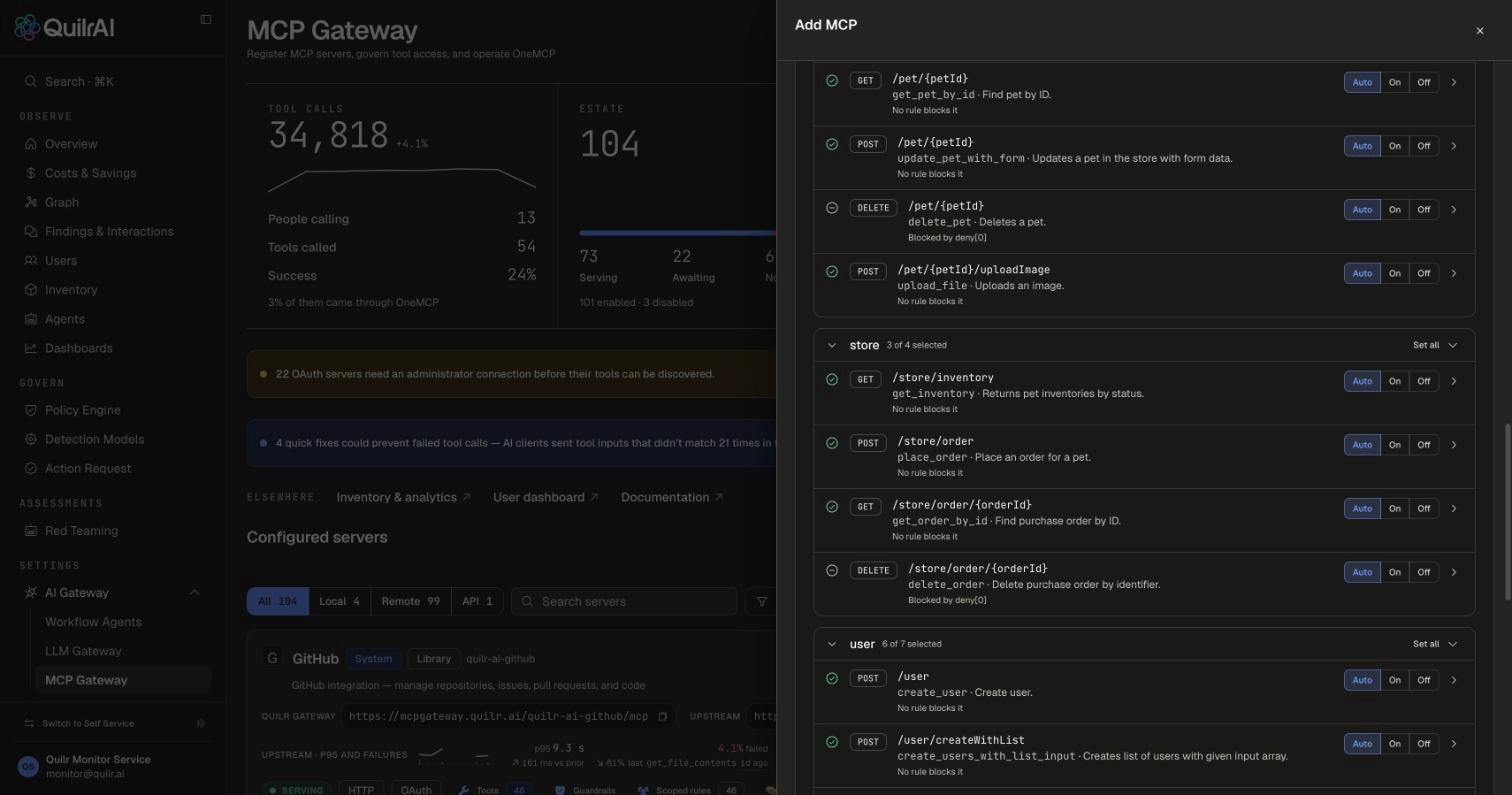
Task: Click the Detection Models icon
Action: 31,439
